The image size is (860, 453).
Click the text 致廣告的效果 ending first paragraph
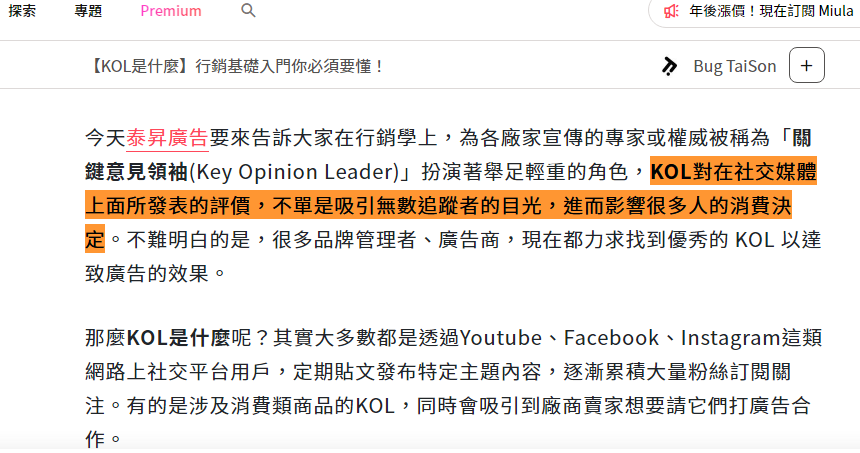point(147,273)
